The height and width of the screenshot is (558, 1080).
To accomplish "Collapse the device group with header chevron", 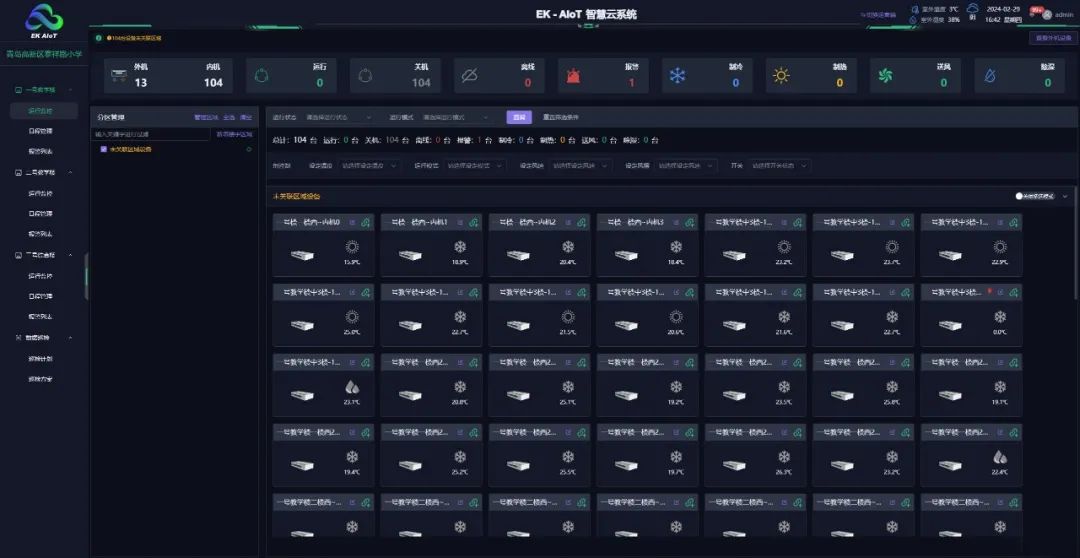I will pyautogui.click(x=1065, y=197).
